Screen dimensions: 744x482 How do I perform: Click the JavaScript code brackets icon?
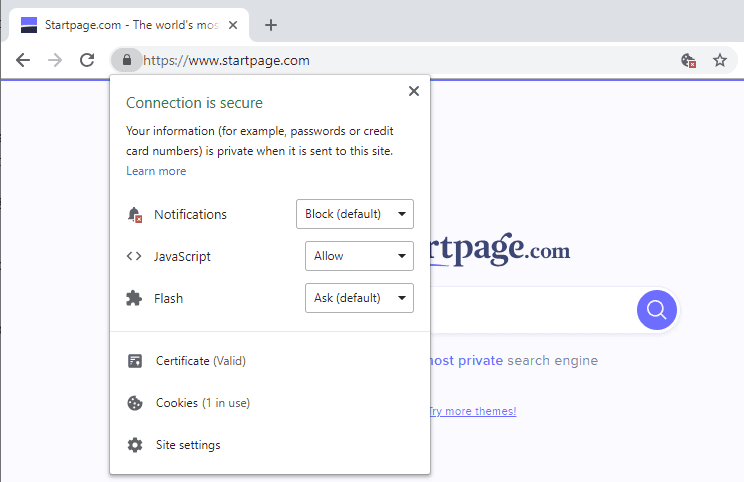click(x=134, y=256)
